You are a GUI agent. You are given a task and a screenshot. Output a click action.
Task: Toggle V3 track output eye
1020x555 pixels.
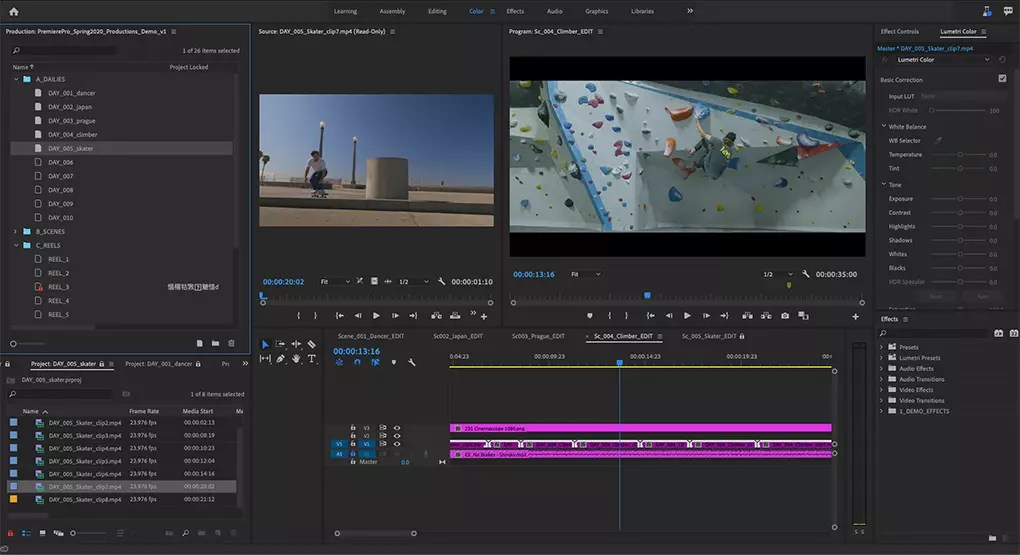[397, 428]
